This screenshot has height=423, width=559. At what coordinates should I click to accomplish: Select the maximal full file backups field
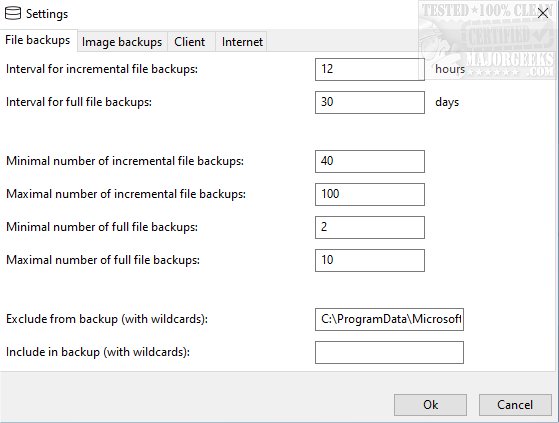[370, 260]
